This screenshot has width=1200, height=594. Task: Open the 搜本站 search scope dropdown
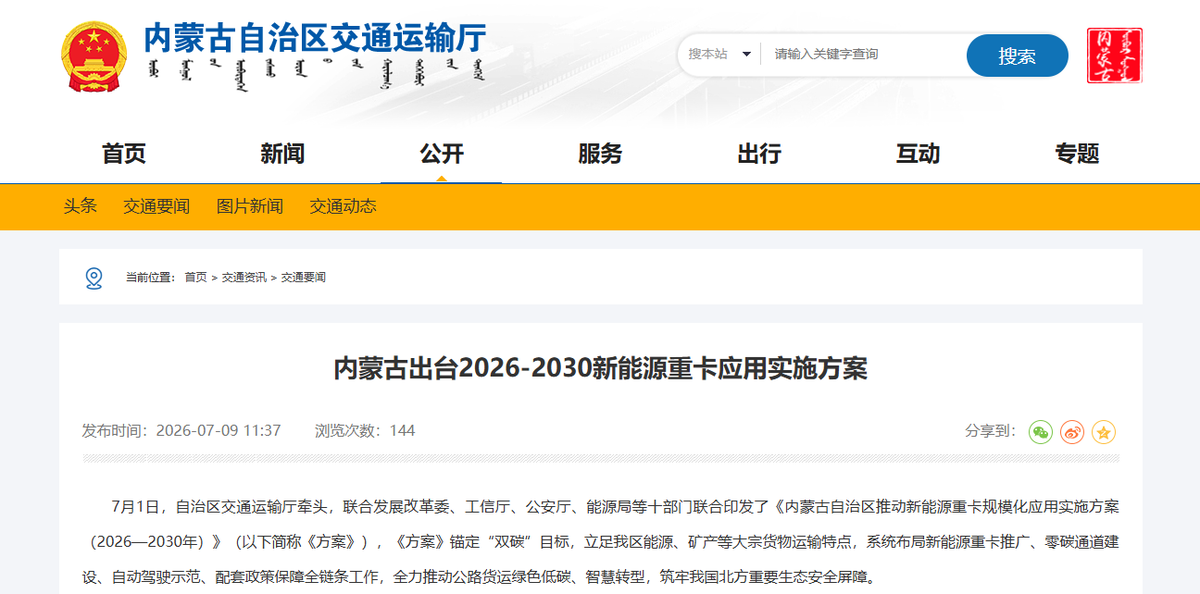(x=719, y=54)
